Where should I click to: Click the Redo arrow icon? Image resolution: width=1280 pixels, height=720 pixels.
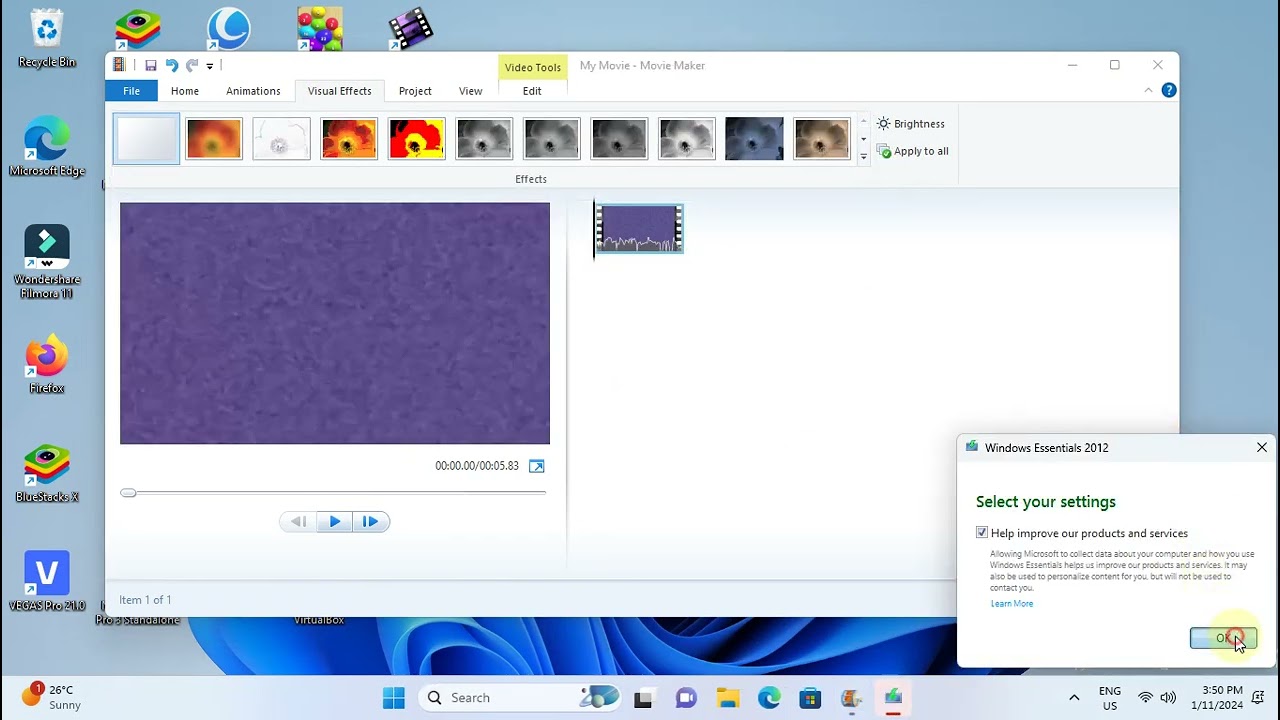[192, 66]
